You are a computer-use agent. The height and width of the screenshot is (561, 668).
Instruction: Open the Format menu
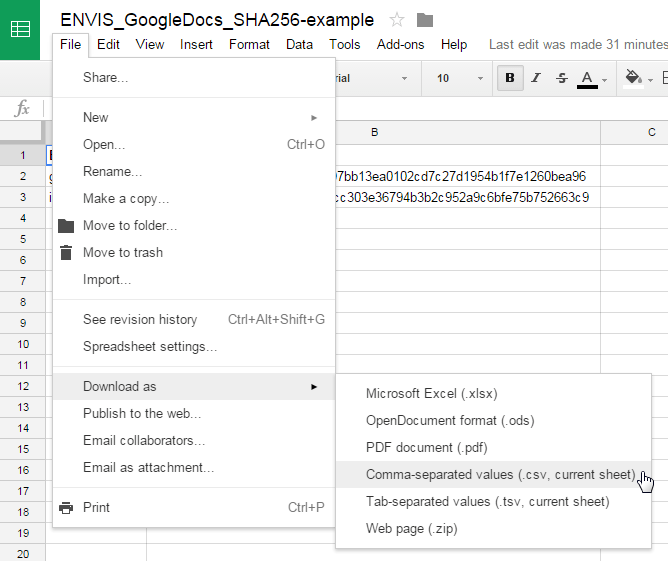249,44
